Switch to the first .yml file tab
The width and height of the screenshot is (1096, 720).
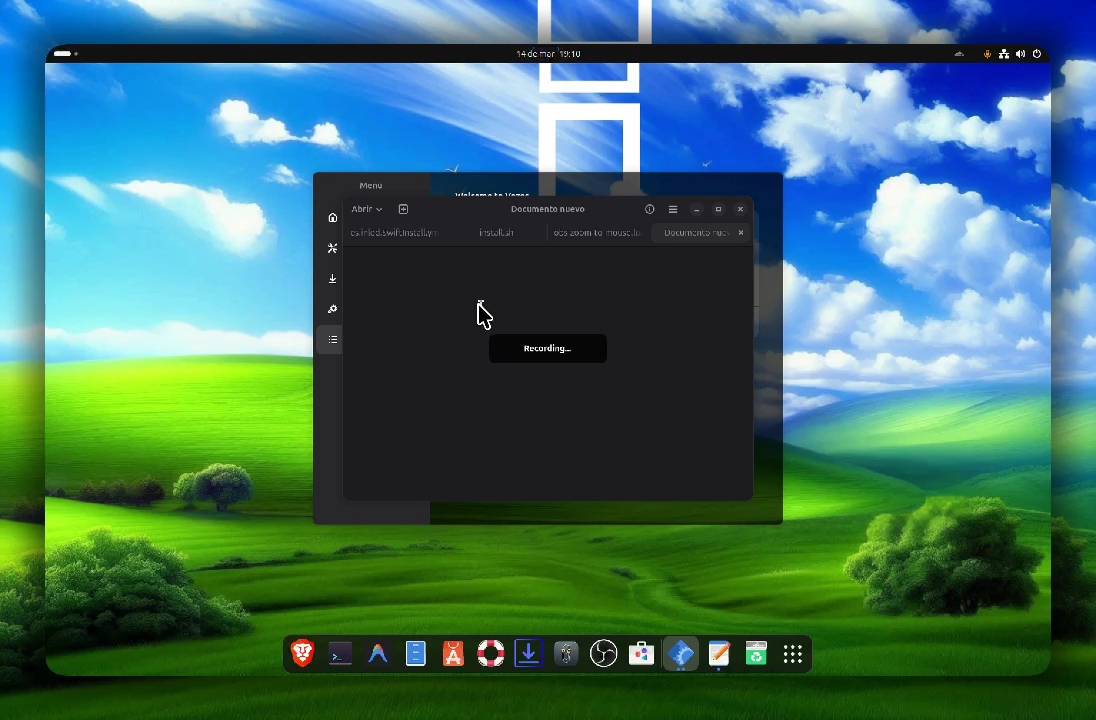[x=394, y=232]
